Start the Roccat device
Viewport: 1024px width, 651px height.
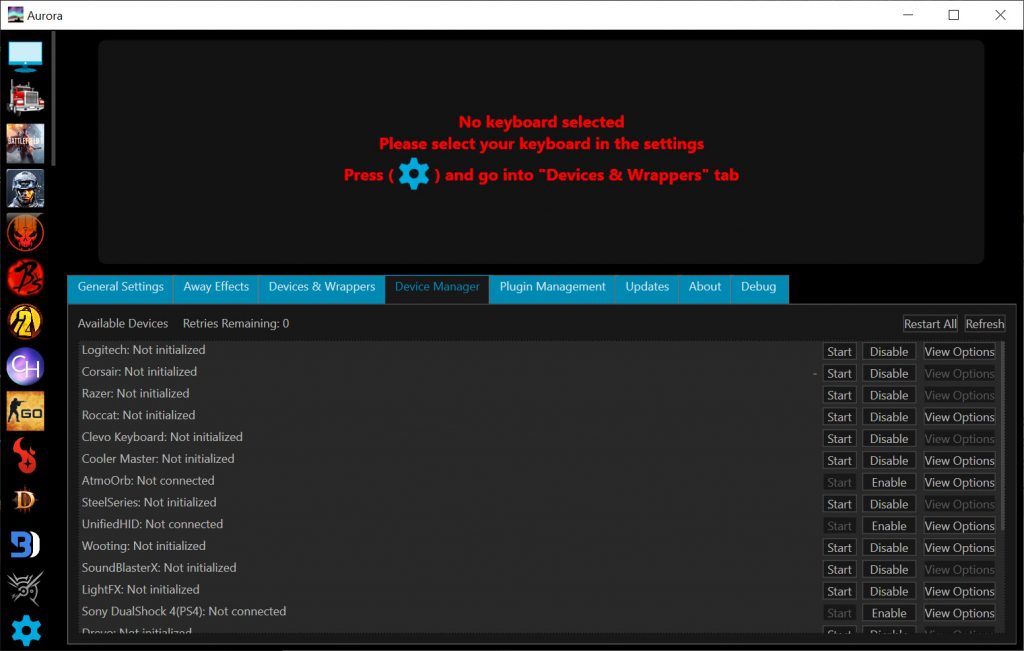click(839, 417)
